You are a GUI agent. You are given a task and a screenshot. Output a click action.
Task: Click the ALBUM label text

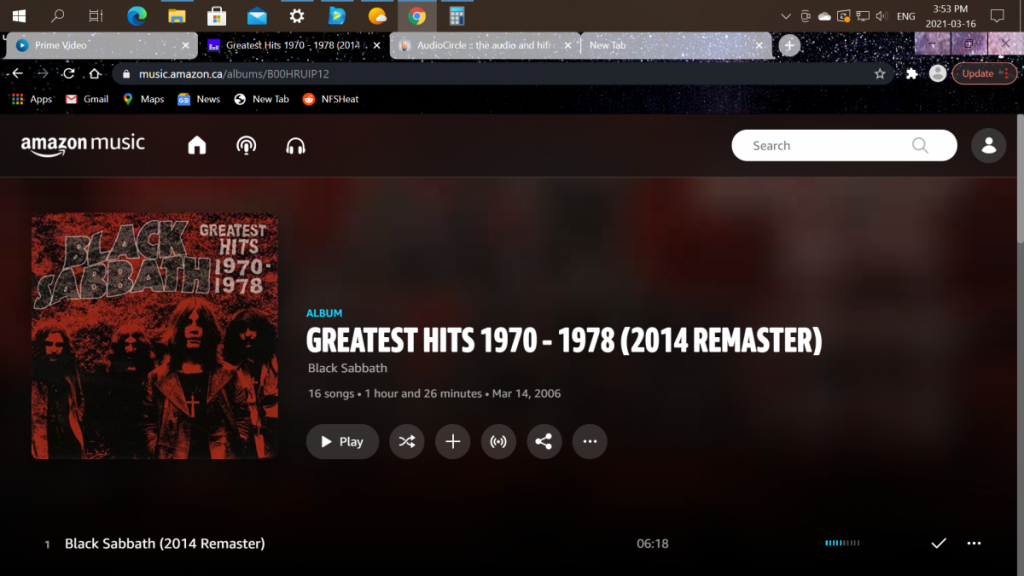pos(324,313)
